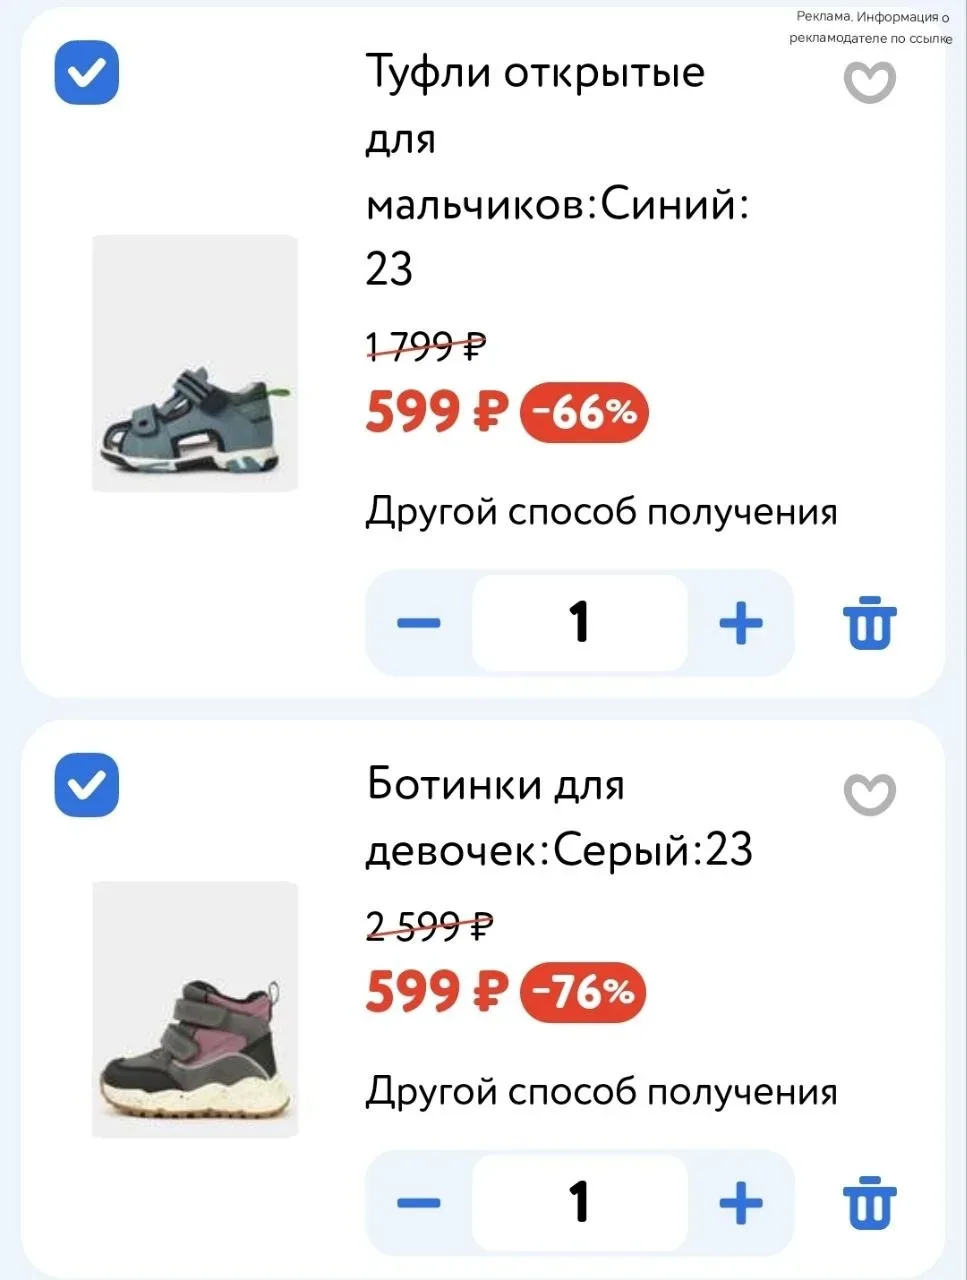Image resolution: width=967 pixels, height=1280 pixels.
Task: Click the quantity field of the sandals
Action: click(x=580, y=623)
